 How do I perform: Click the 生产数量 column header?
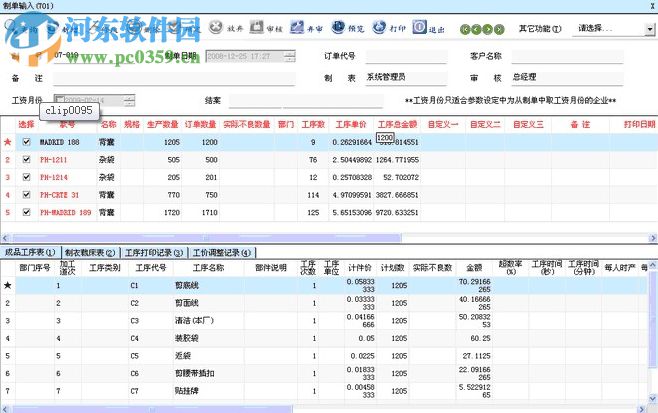pos(163,124)
